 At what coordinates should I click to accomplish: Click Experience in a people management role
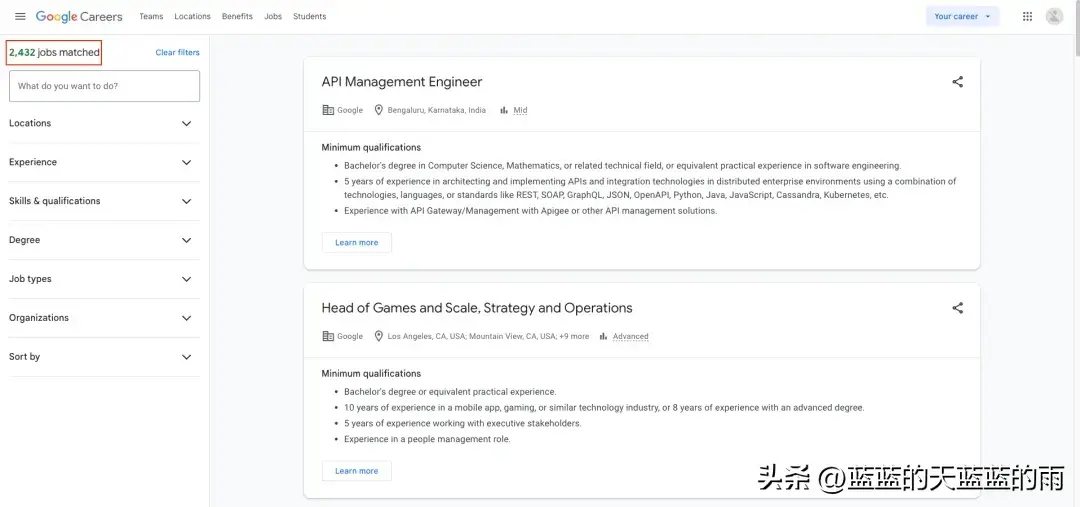coord(427,439)
